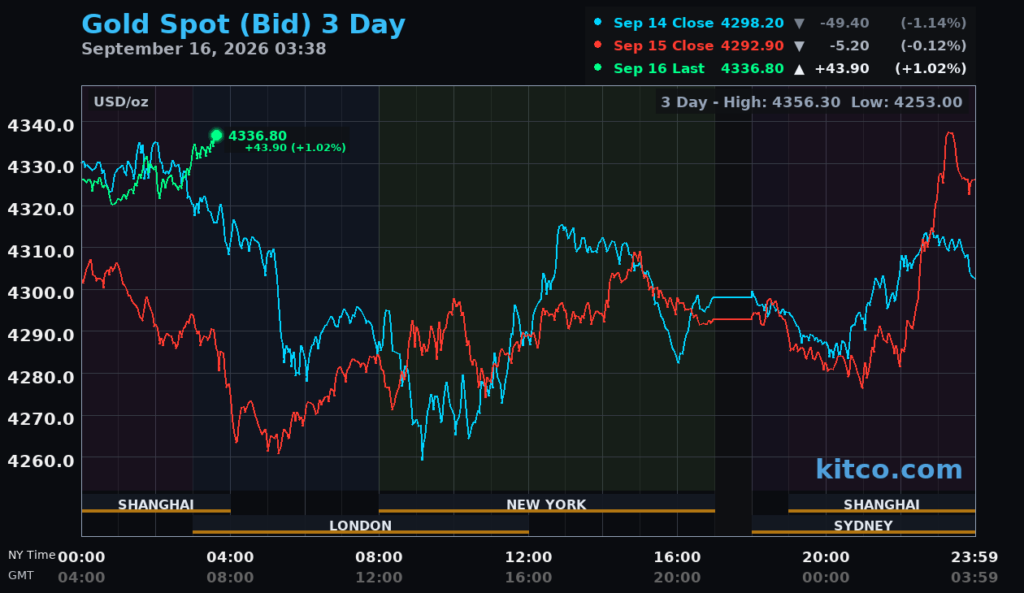The height and width of the screenshot is (593, 1024).
Task: Click the green Sep 16 legend dot
Action: pos(598,67)
